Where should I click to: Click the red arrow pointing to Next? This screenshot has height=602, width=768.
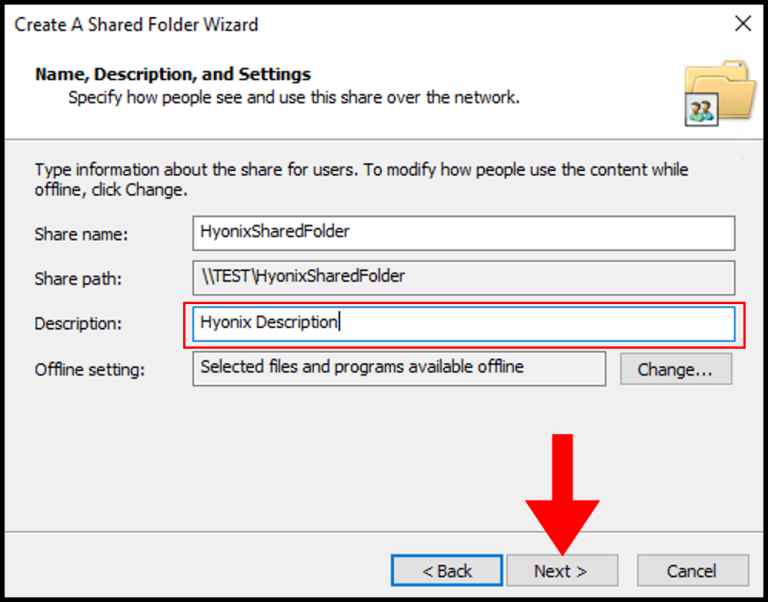coord(562,495)
